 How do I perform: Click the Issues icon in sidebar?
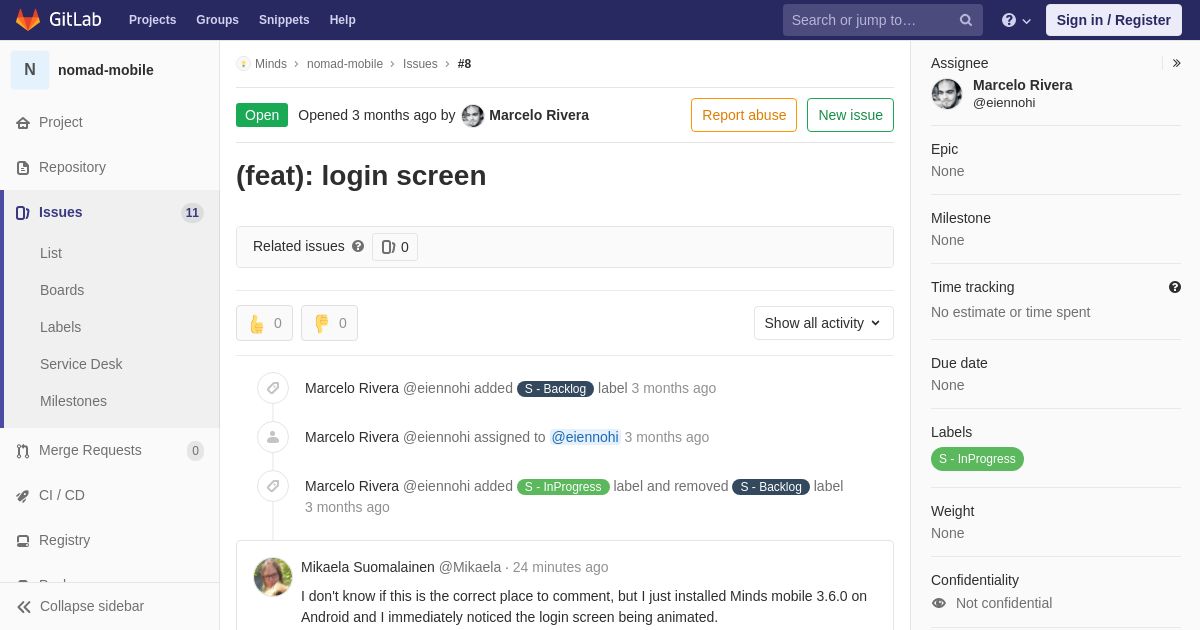(23, 213)
